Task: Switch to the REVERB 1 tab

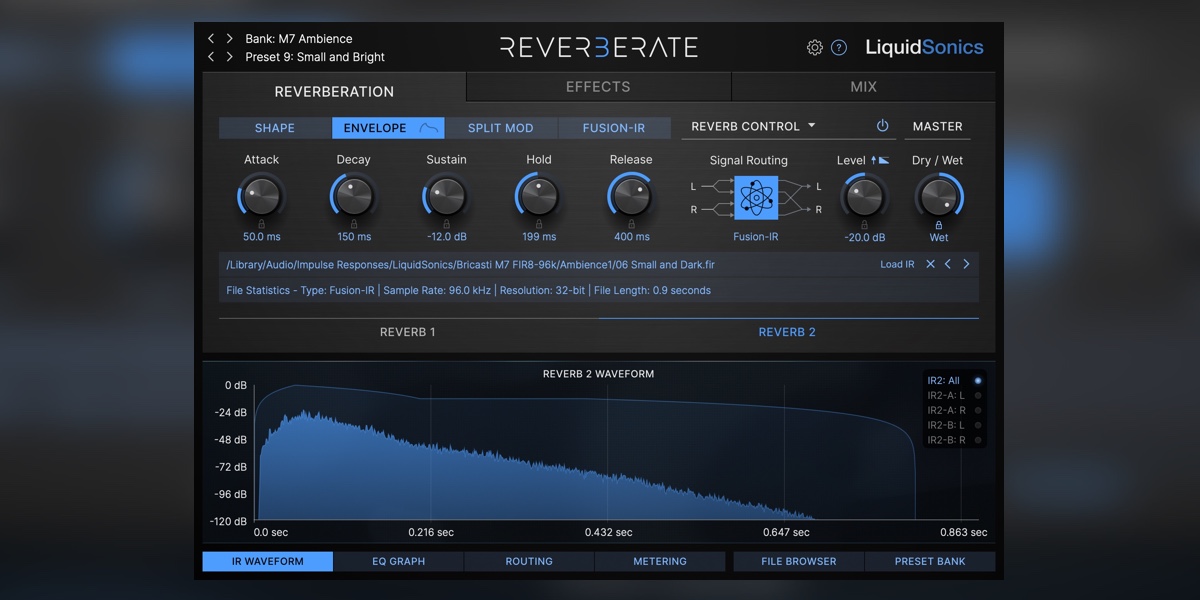Action: pos(407,332)
